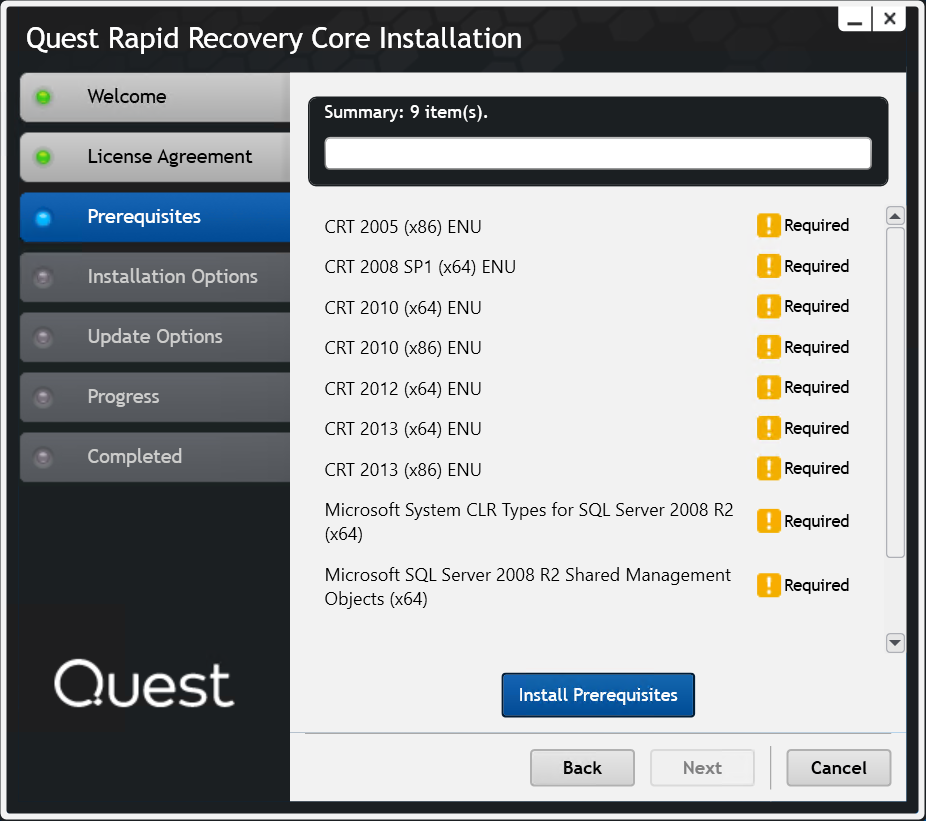The width and height of the screenshot is (926, 821).
Task: Click the scrollbar down arrow
Action: [x=895, y=643]
